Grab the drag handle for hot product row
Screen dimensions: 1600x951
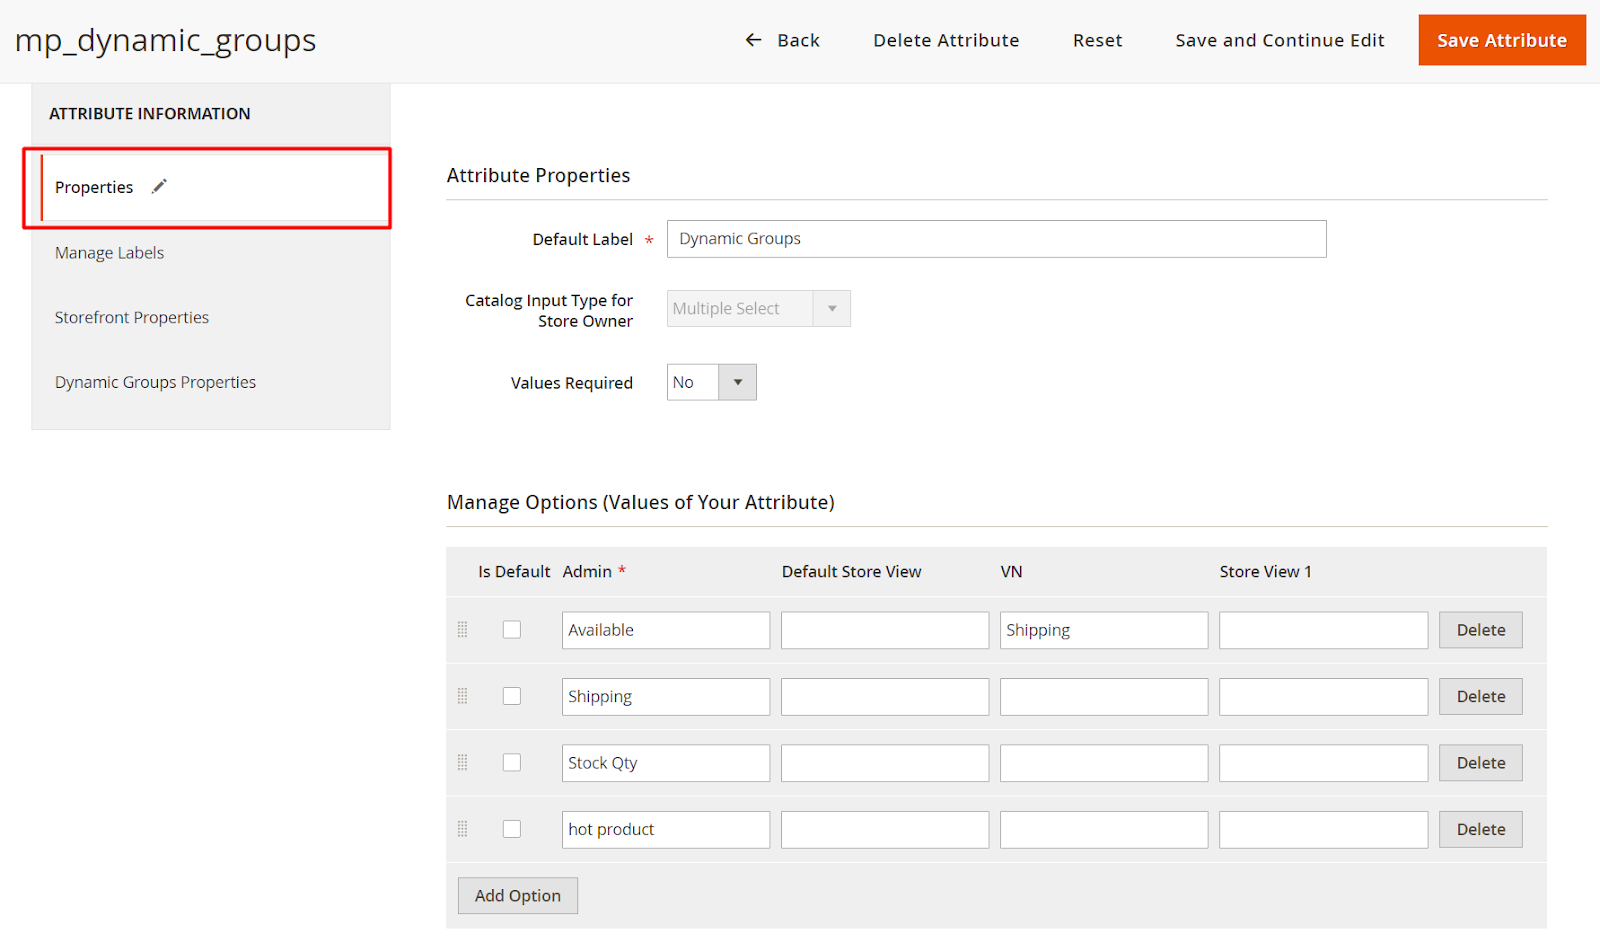[462, 829]
